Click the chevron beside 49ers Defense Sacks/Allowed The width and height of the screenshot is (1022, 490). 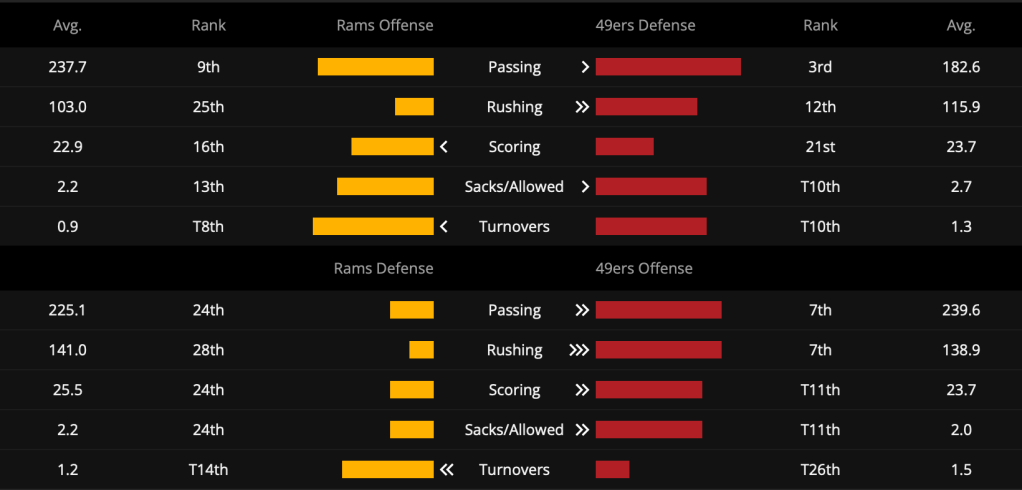[x=585, y=187]
